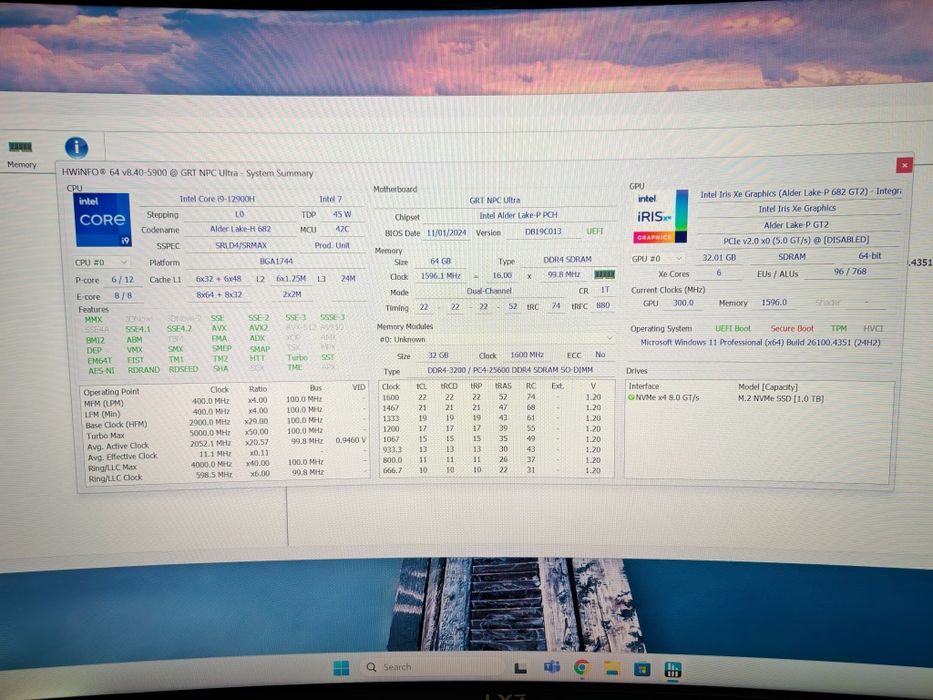Click the GPU memory 32.01 GB value
The image size is (933, 700).
pyautogui.click(x=719, y=258)
